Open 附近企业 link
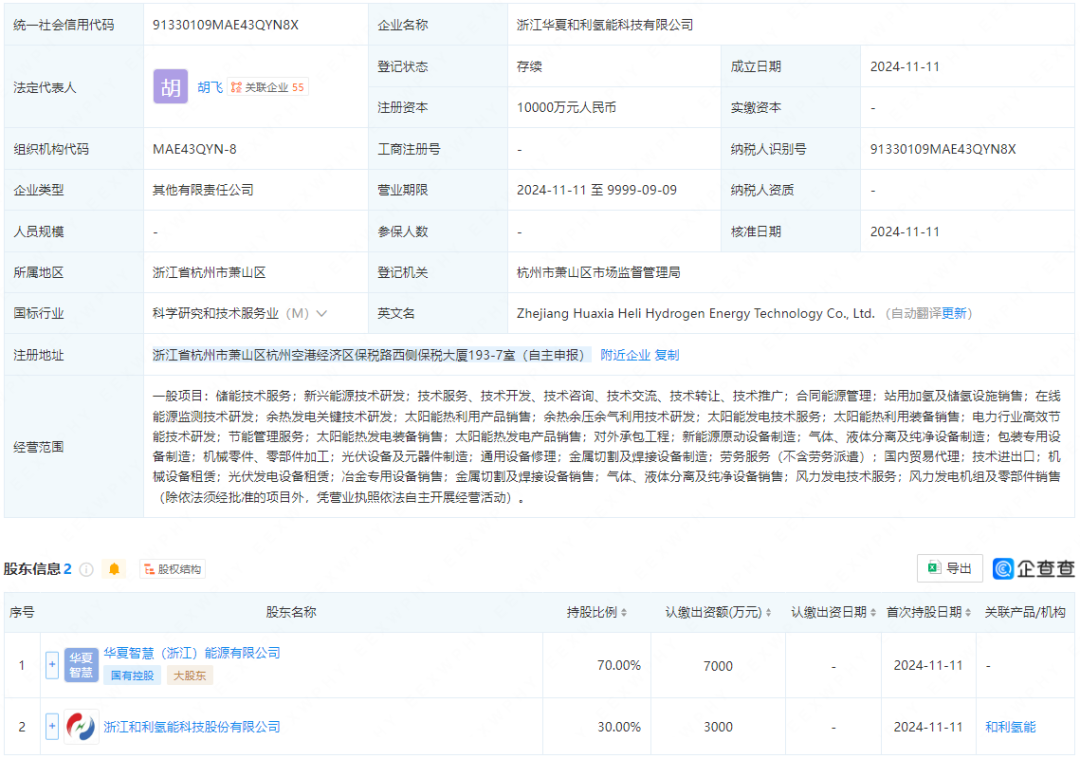 (625, 355)
